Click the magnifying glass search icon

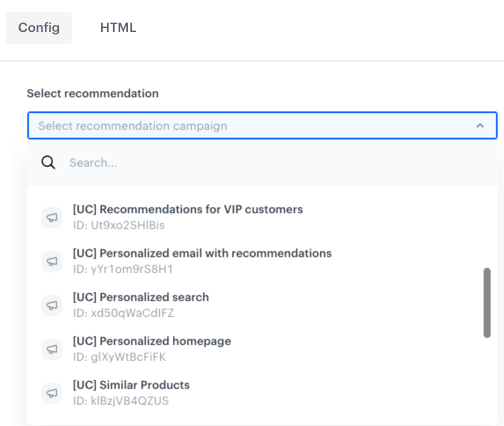coord(48,163)
